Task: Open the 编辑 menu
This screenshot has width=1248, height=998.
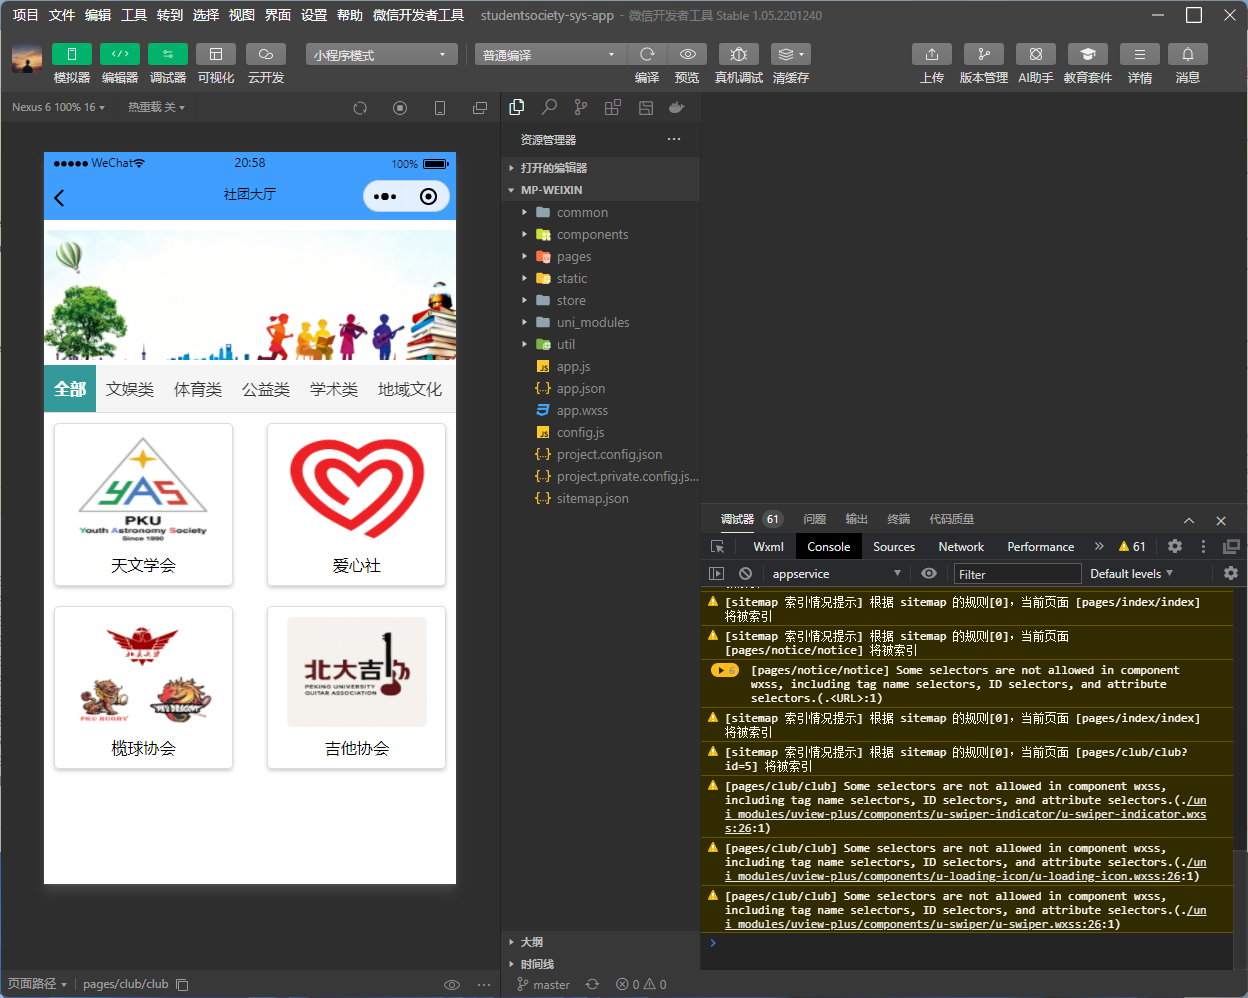Action: (x=98, y=15)
